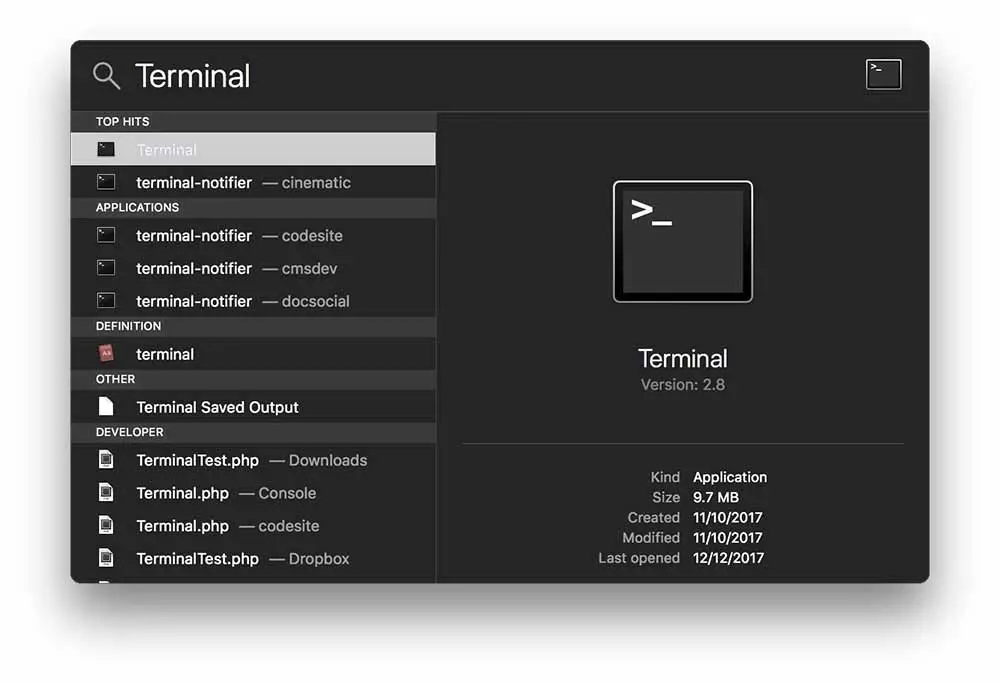Viewport: 1000px width, 684px height.
Task: Select the Terminal top hit result
Action: (x=253, y=149)
